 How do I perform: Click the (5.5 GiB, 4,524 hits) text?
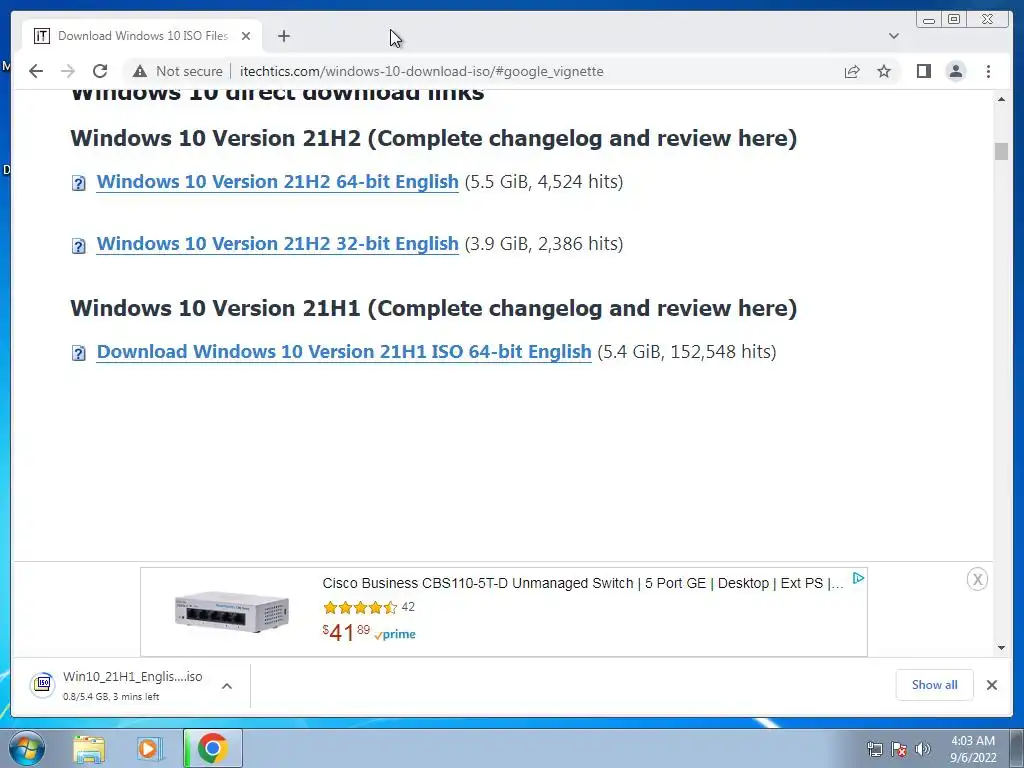click(x=544, y=182)
